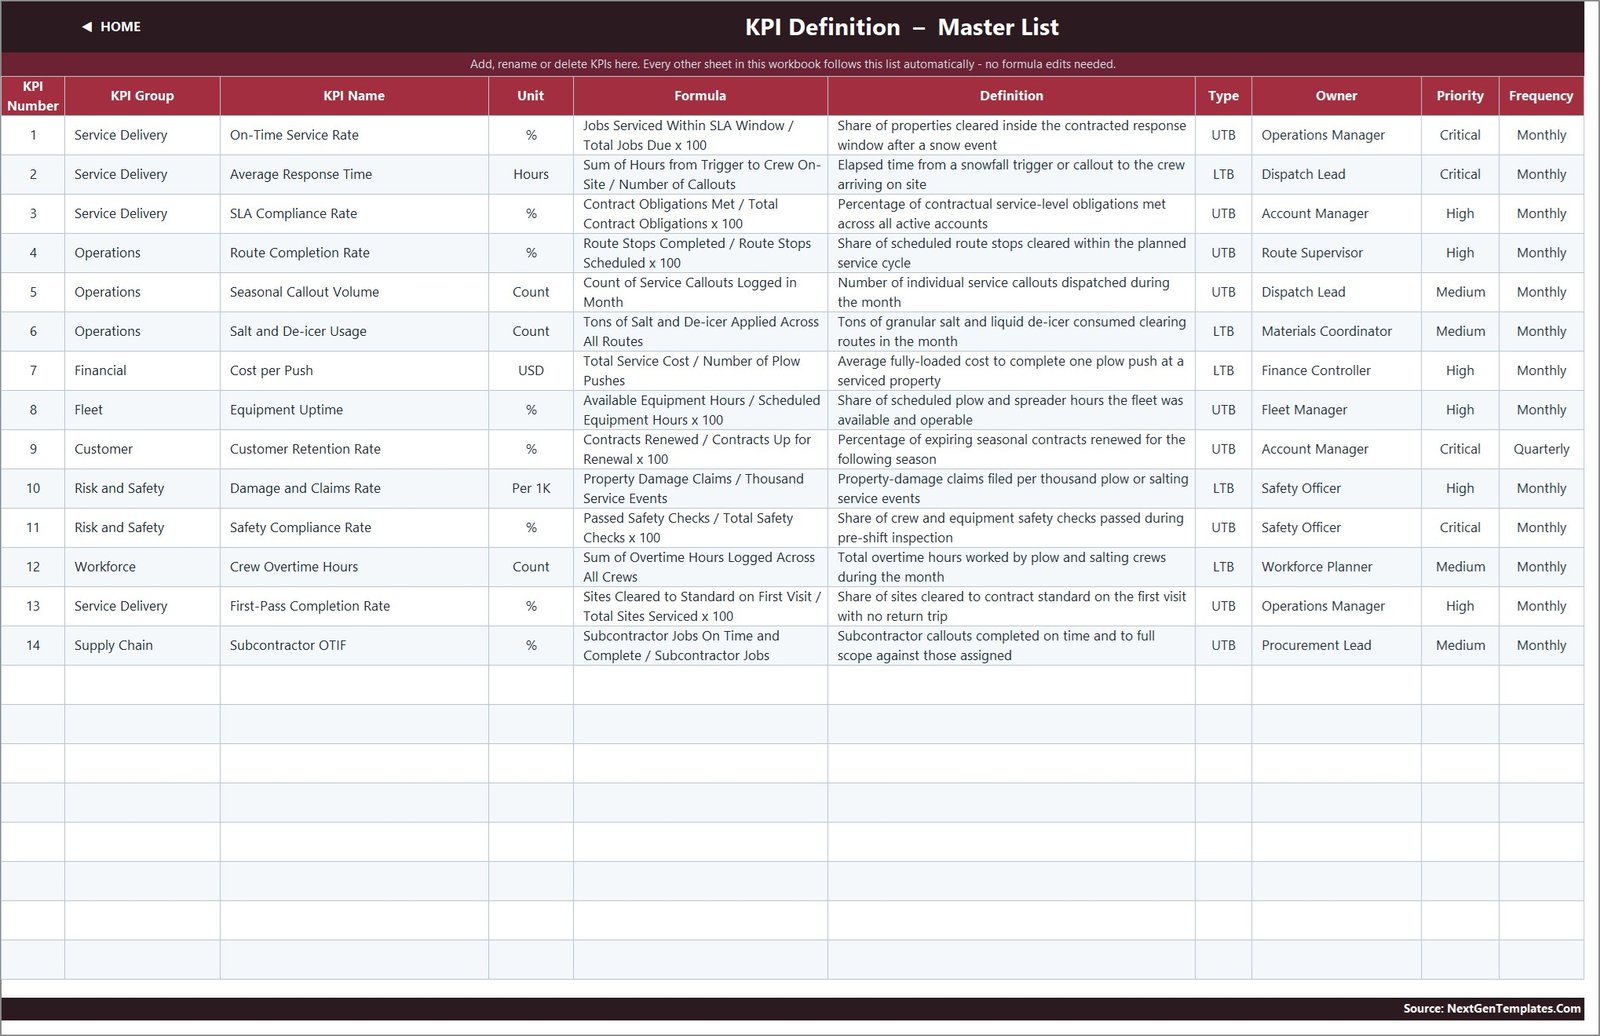Image resolution: width=1600 pixels, height=1036 pixels.
Task: Click the KPI Definition – Master List title
Action: pyautogui.click(x=901, y=27)
